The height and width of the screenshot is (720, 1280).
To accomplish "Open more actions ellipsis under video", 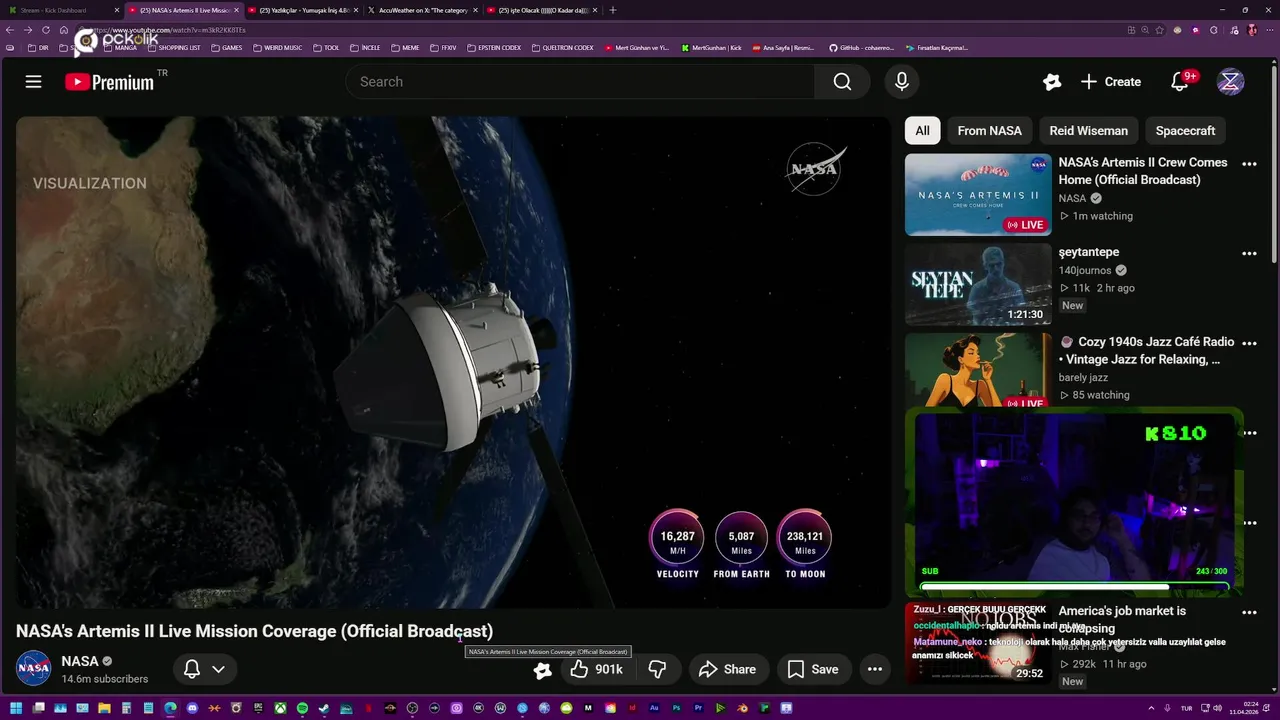I will (x=874, y=669).
